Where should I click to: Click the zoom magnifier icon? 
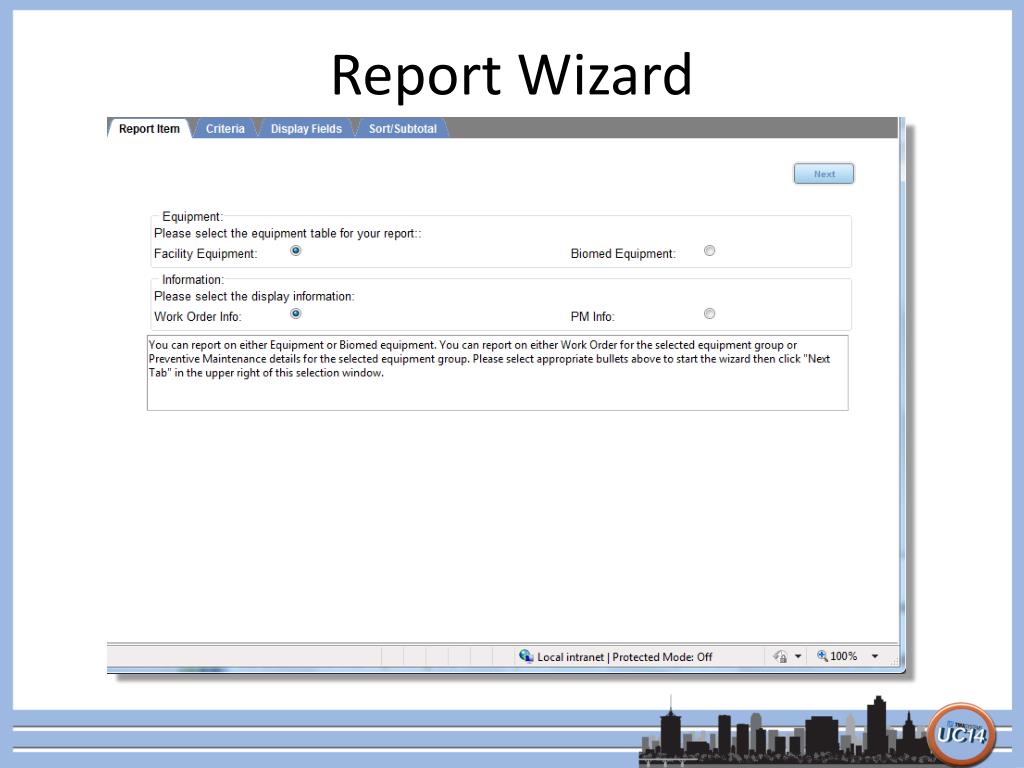[822, 656]
